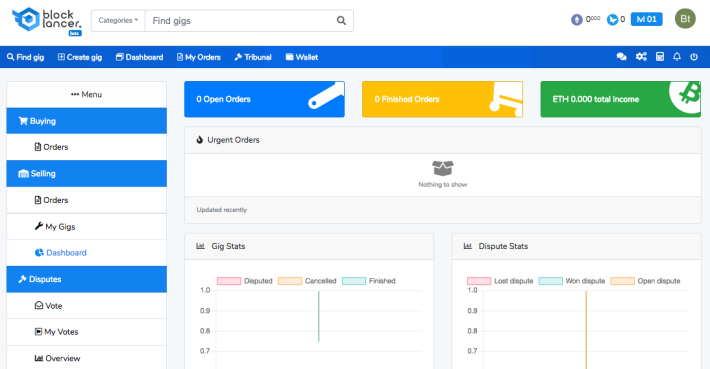Click the empty box Nothing to show icon

pos(442,168)
